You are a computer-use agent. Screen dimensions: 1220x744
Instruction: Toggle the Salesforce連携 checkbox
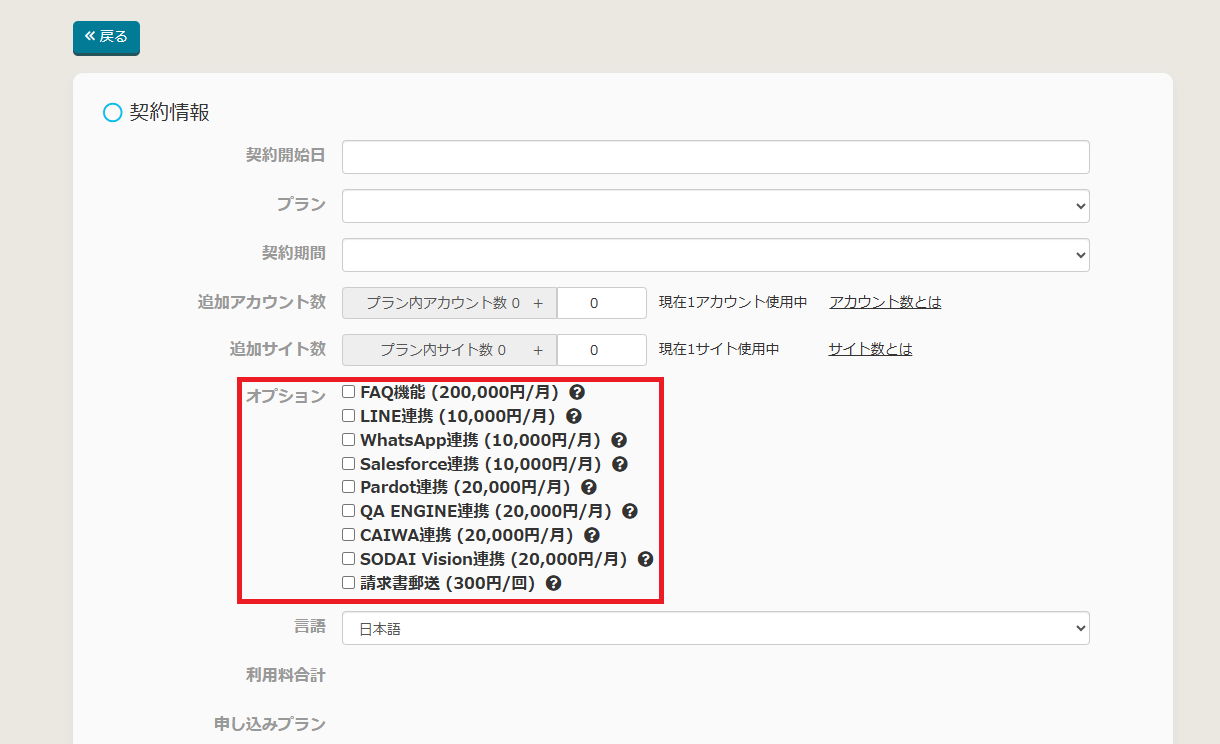pyautogui.click(x=349, y=463)
